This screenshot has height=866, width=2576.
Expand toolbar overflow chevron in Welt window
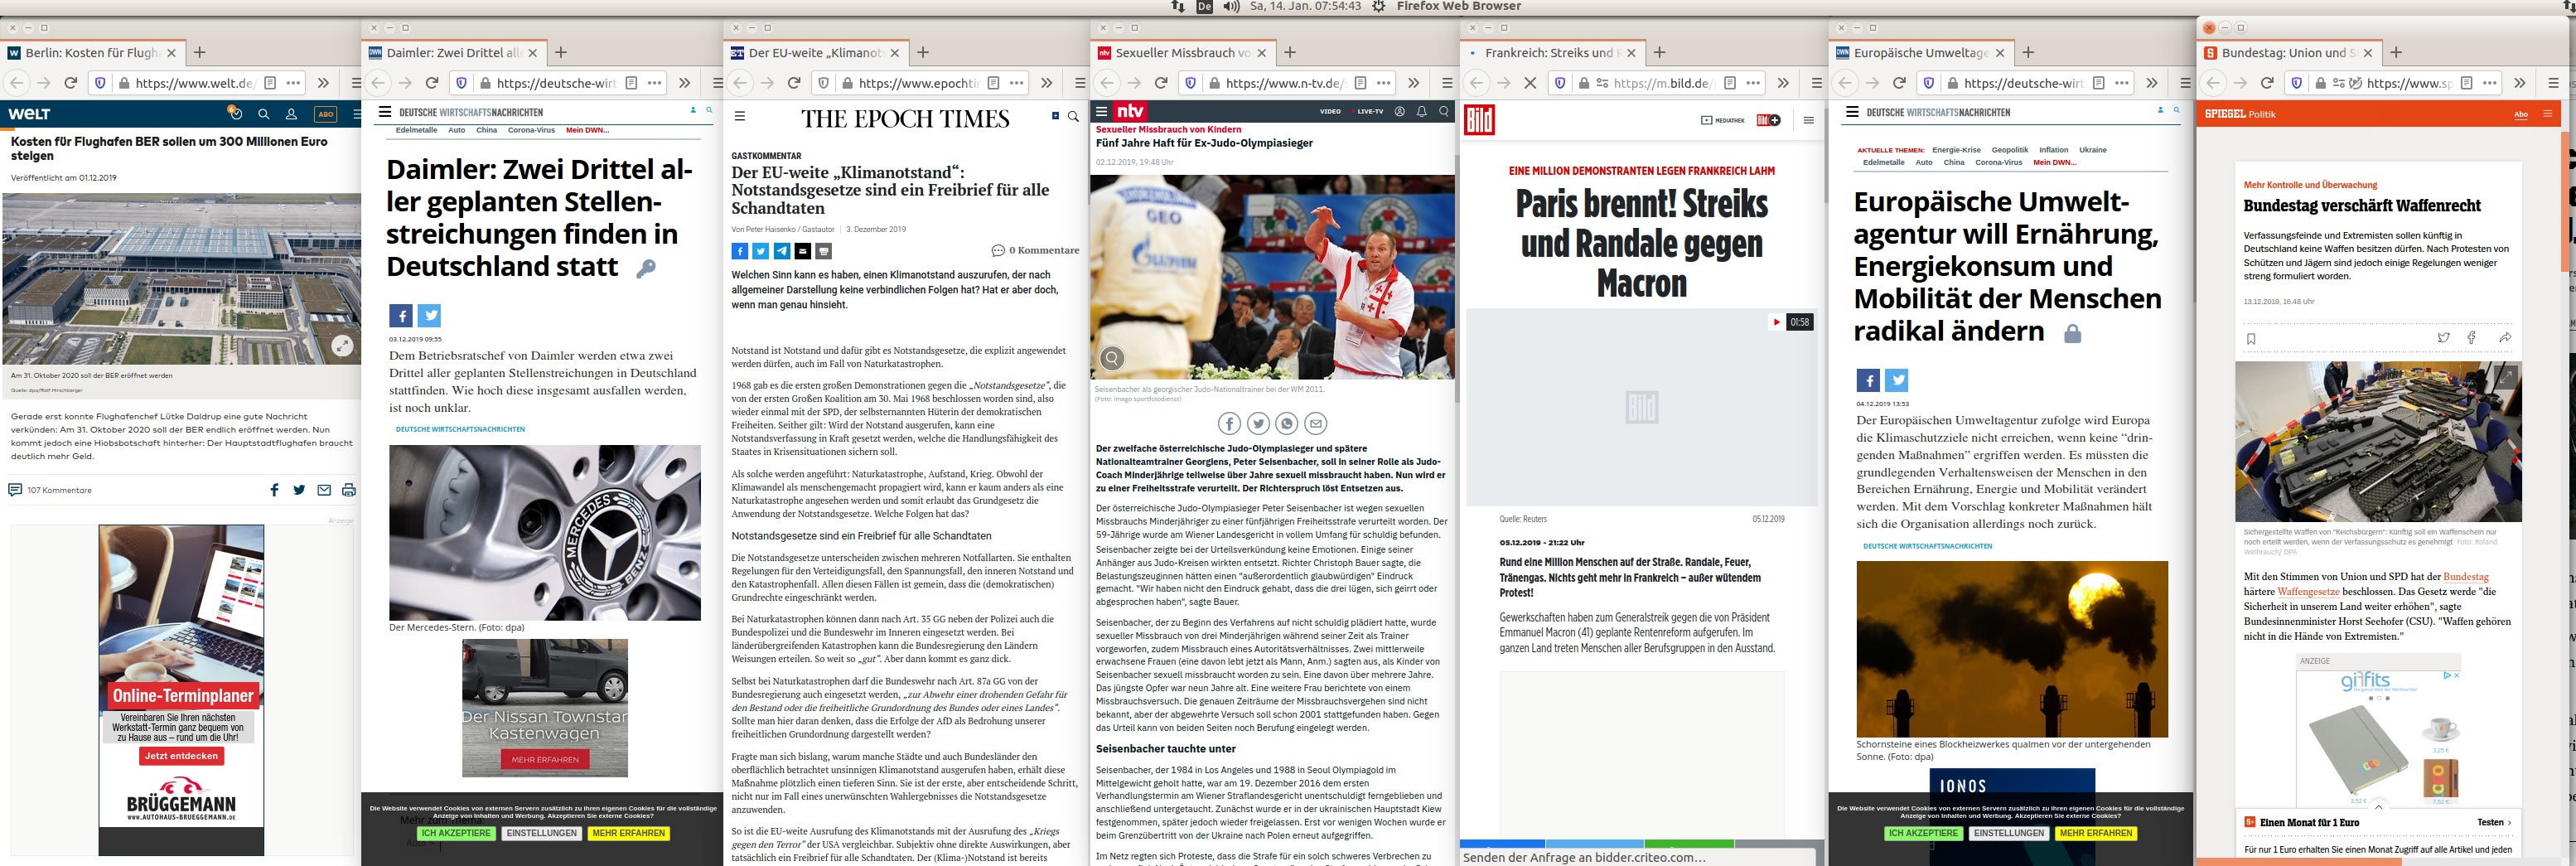(x=323, y=83)
